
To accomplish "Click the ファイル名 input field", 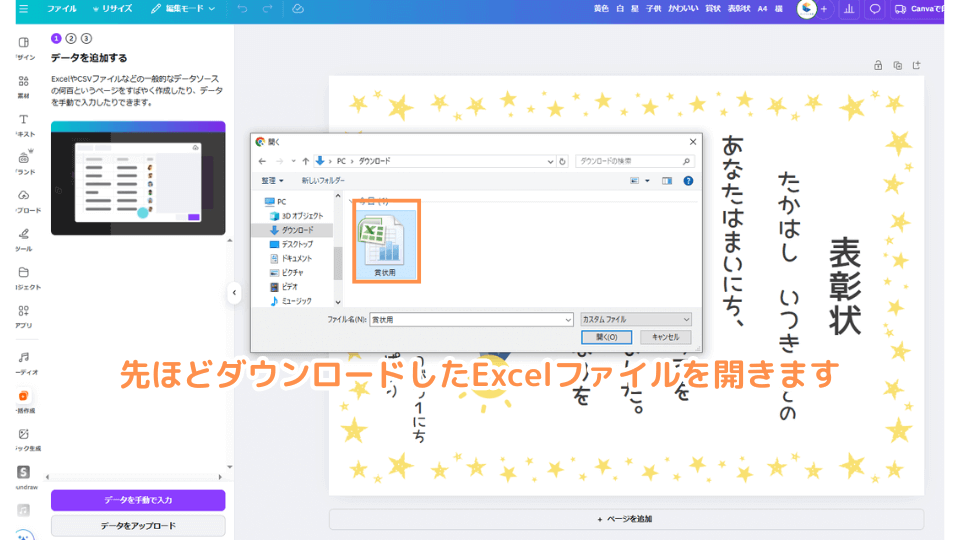I will coord(471,320).
